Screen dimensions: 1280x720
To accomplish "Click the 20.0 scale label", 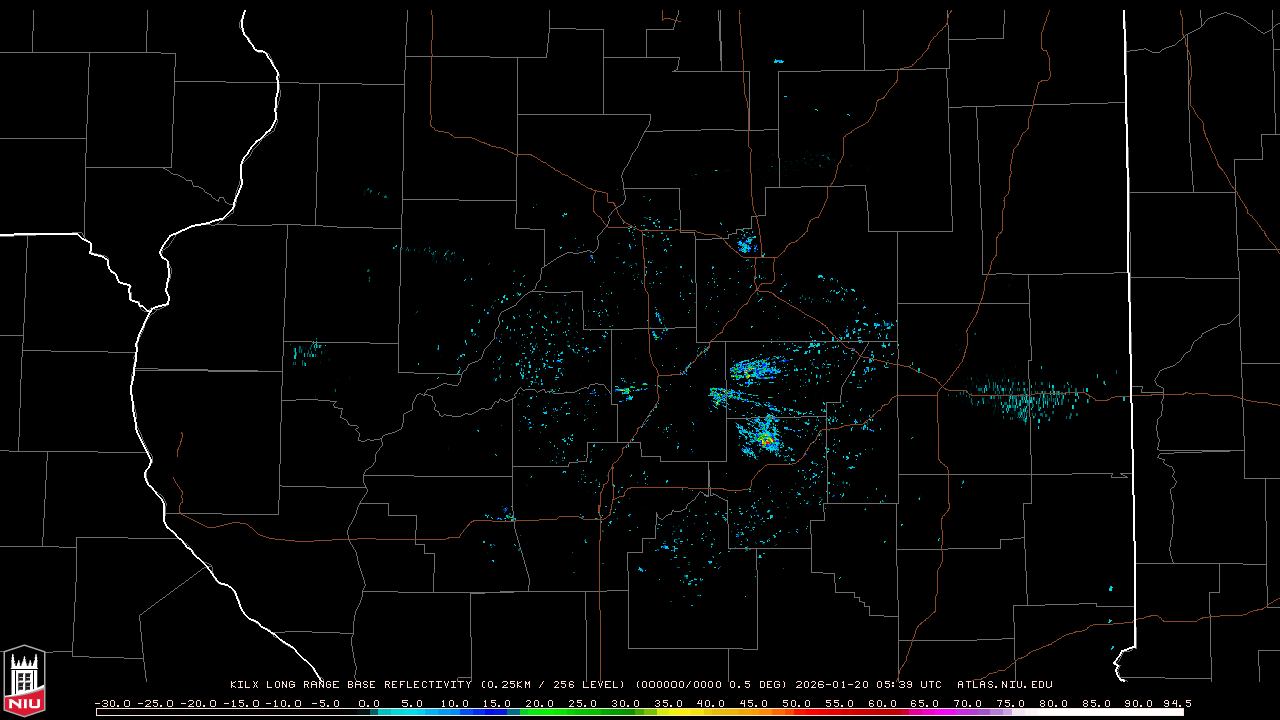I will pos(539,704).
